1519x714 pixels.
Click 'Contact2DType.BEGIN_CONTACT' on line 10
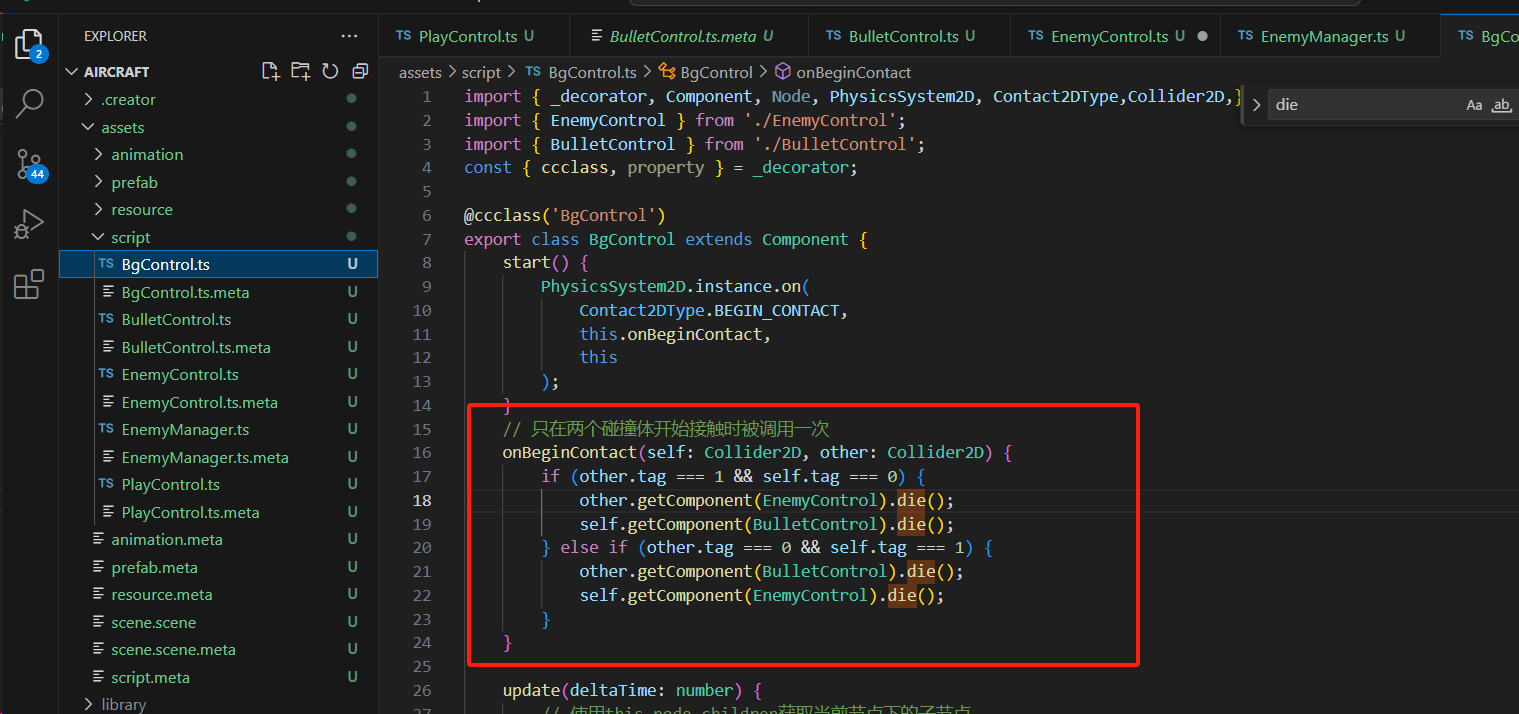(x=709, y=310)
